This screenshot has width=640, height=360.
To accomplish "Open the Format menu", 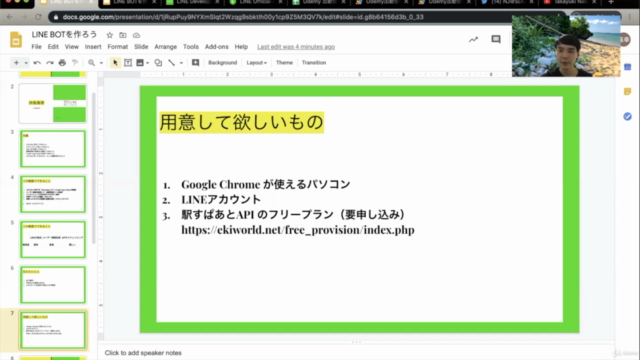I will pyautogui.click(x=118, y=47).
